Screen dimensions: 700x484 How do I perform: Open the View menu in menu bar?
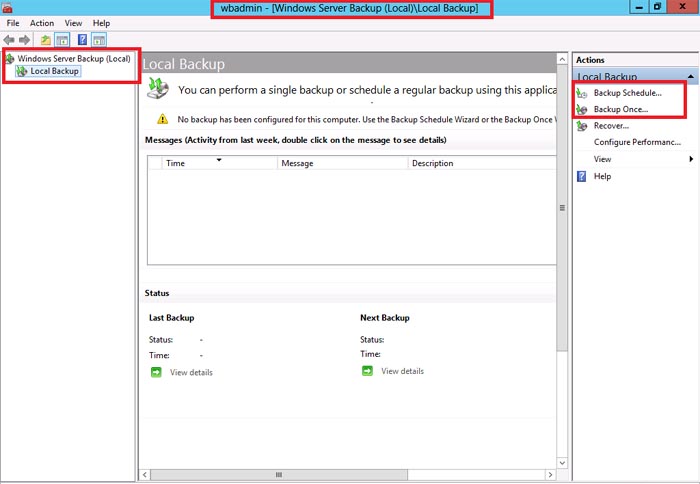pyautogui.click(x=73, y=23)
